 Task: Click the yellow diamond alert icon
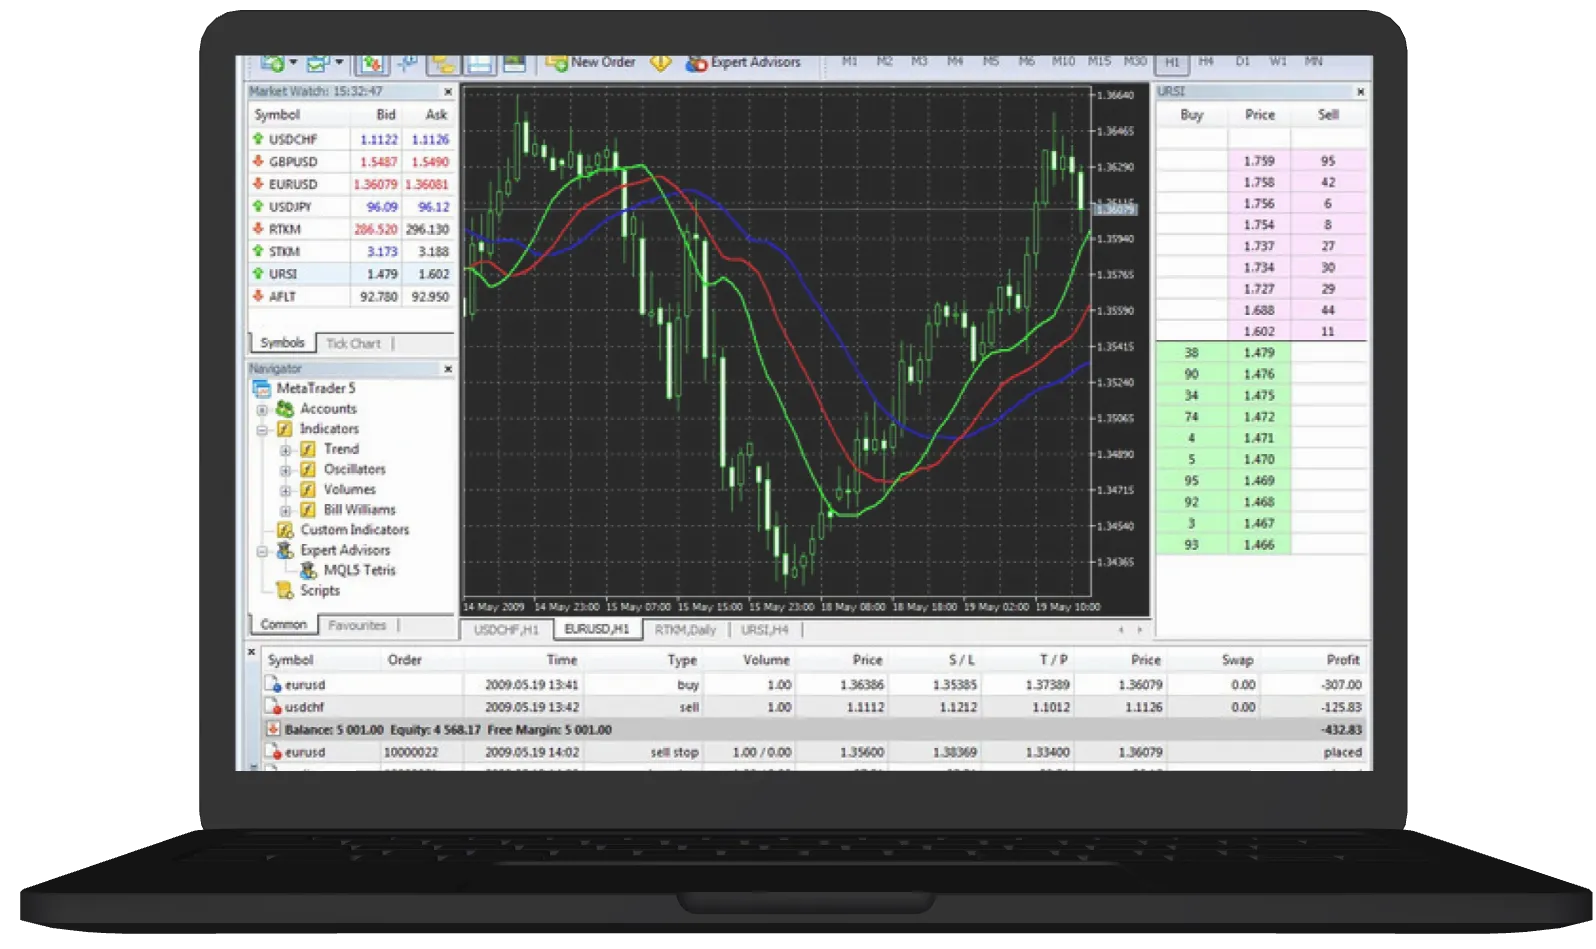[661, 62]
